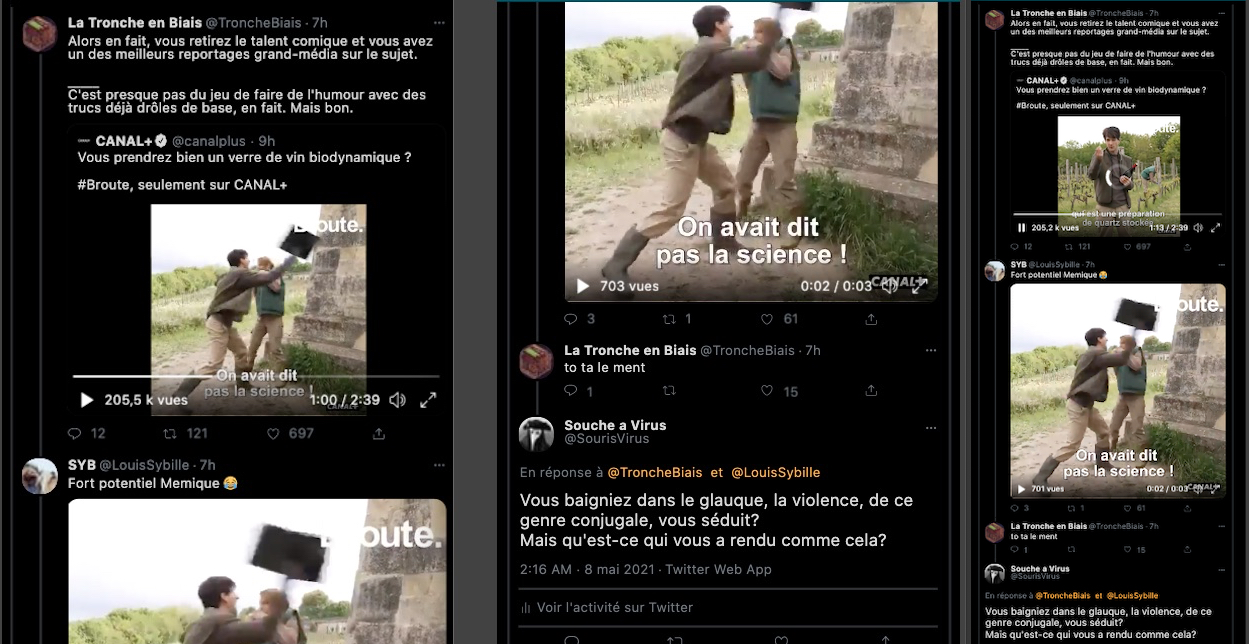Pause the video showing 205,2 k vues
Screen dimensions: 1249x644
coord(1020,228)
